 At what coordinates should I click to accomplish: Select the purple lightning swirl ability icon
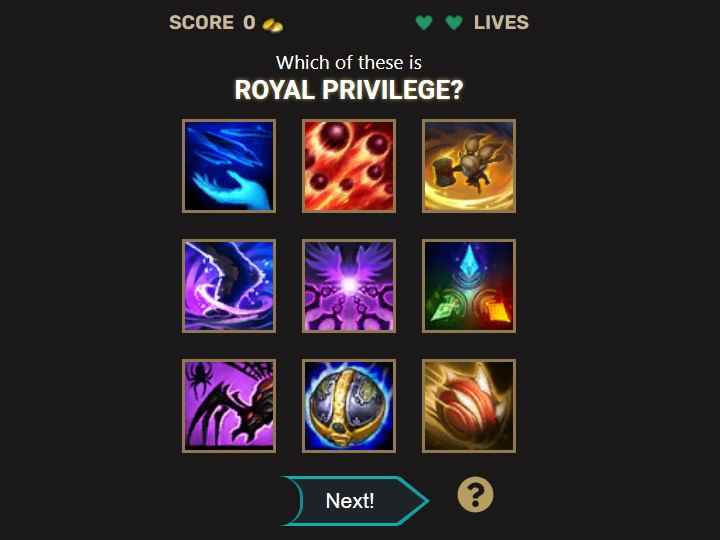(x=229, y=286)
